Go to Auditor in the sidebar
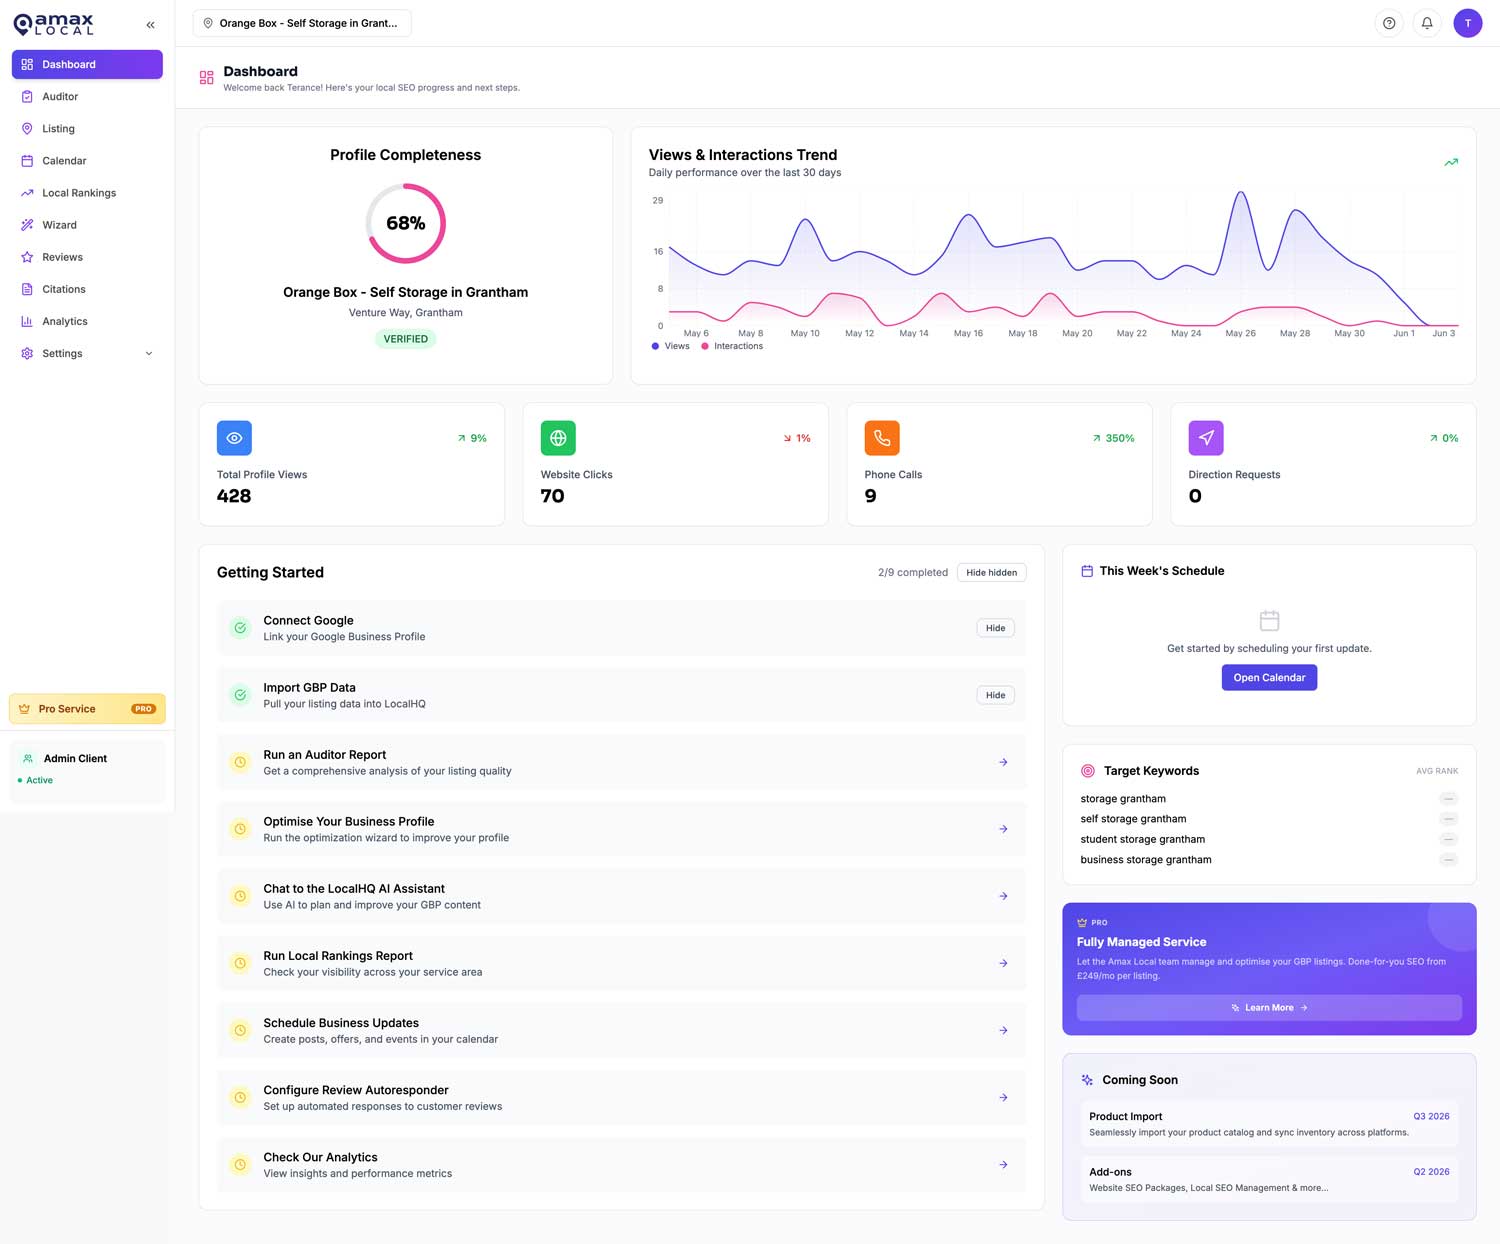The image size is (1500, 1244). 87,96
